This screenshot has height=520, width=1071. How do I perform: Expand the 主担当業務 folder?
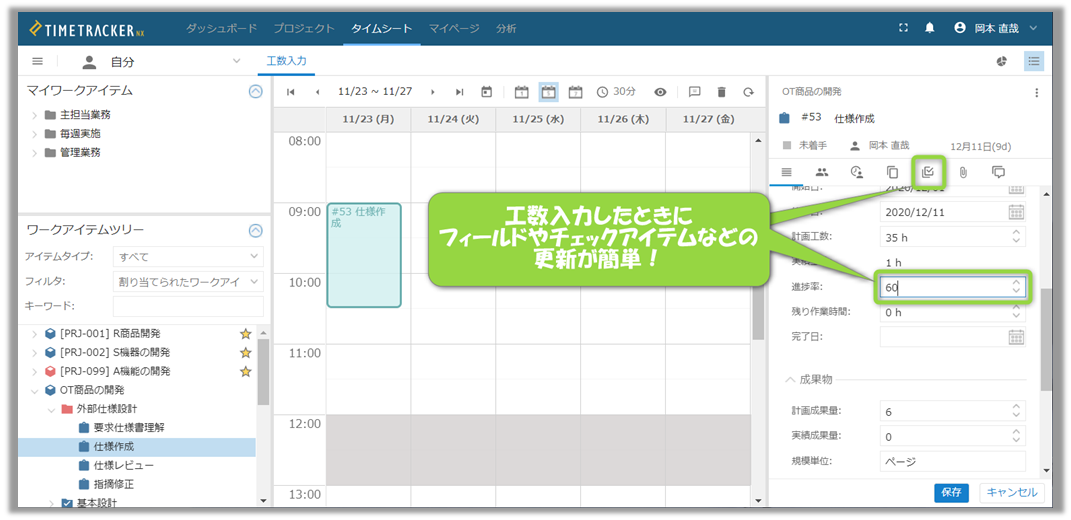pyautogui.click(x=35, y=114)
